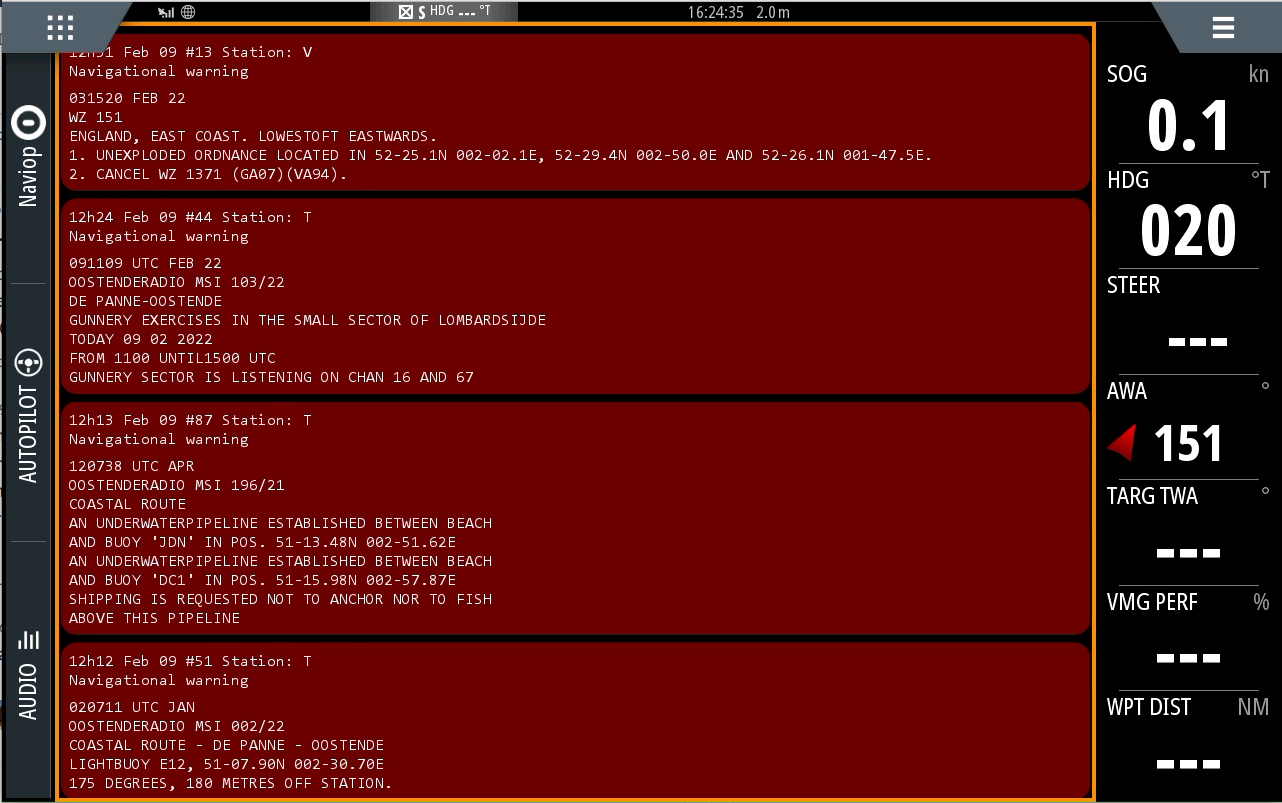Image resolution: width=1282 pixels, height=803 pixels.
Task: Click the depth reading 2.0 m
Action: [773, 12]
